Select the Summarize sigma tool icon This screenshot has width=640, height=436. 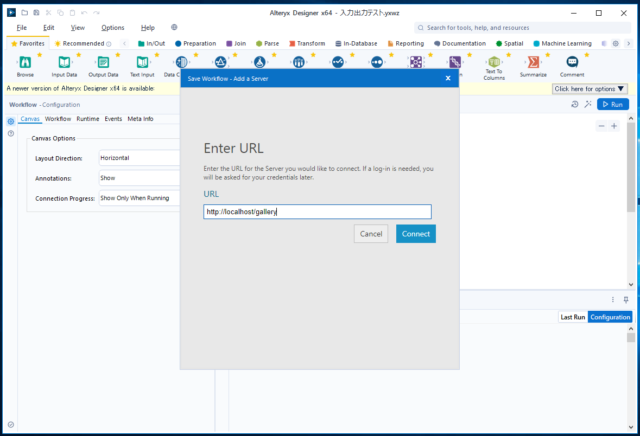click(533, 62)
